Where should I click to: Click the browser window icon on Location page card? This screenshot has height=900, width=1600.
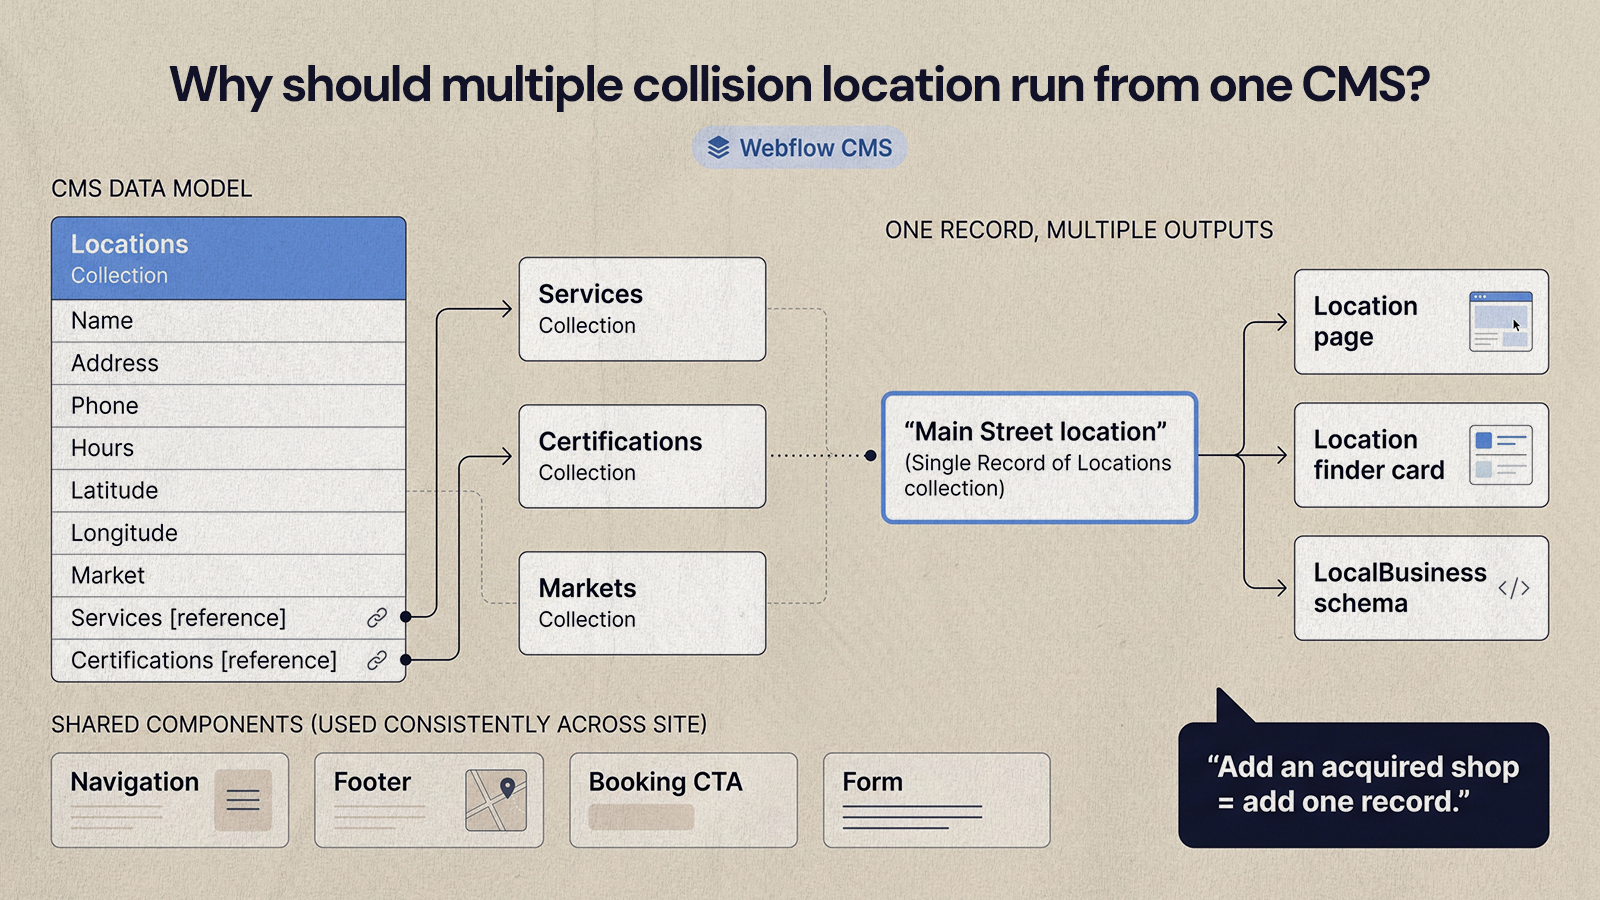tap(1501, 321)
